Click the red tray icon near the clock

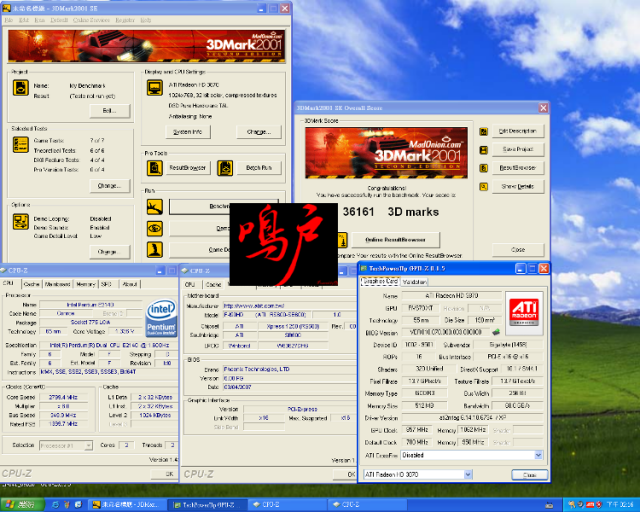pyautogui.click(x=599, y=505)
